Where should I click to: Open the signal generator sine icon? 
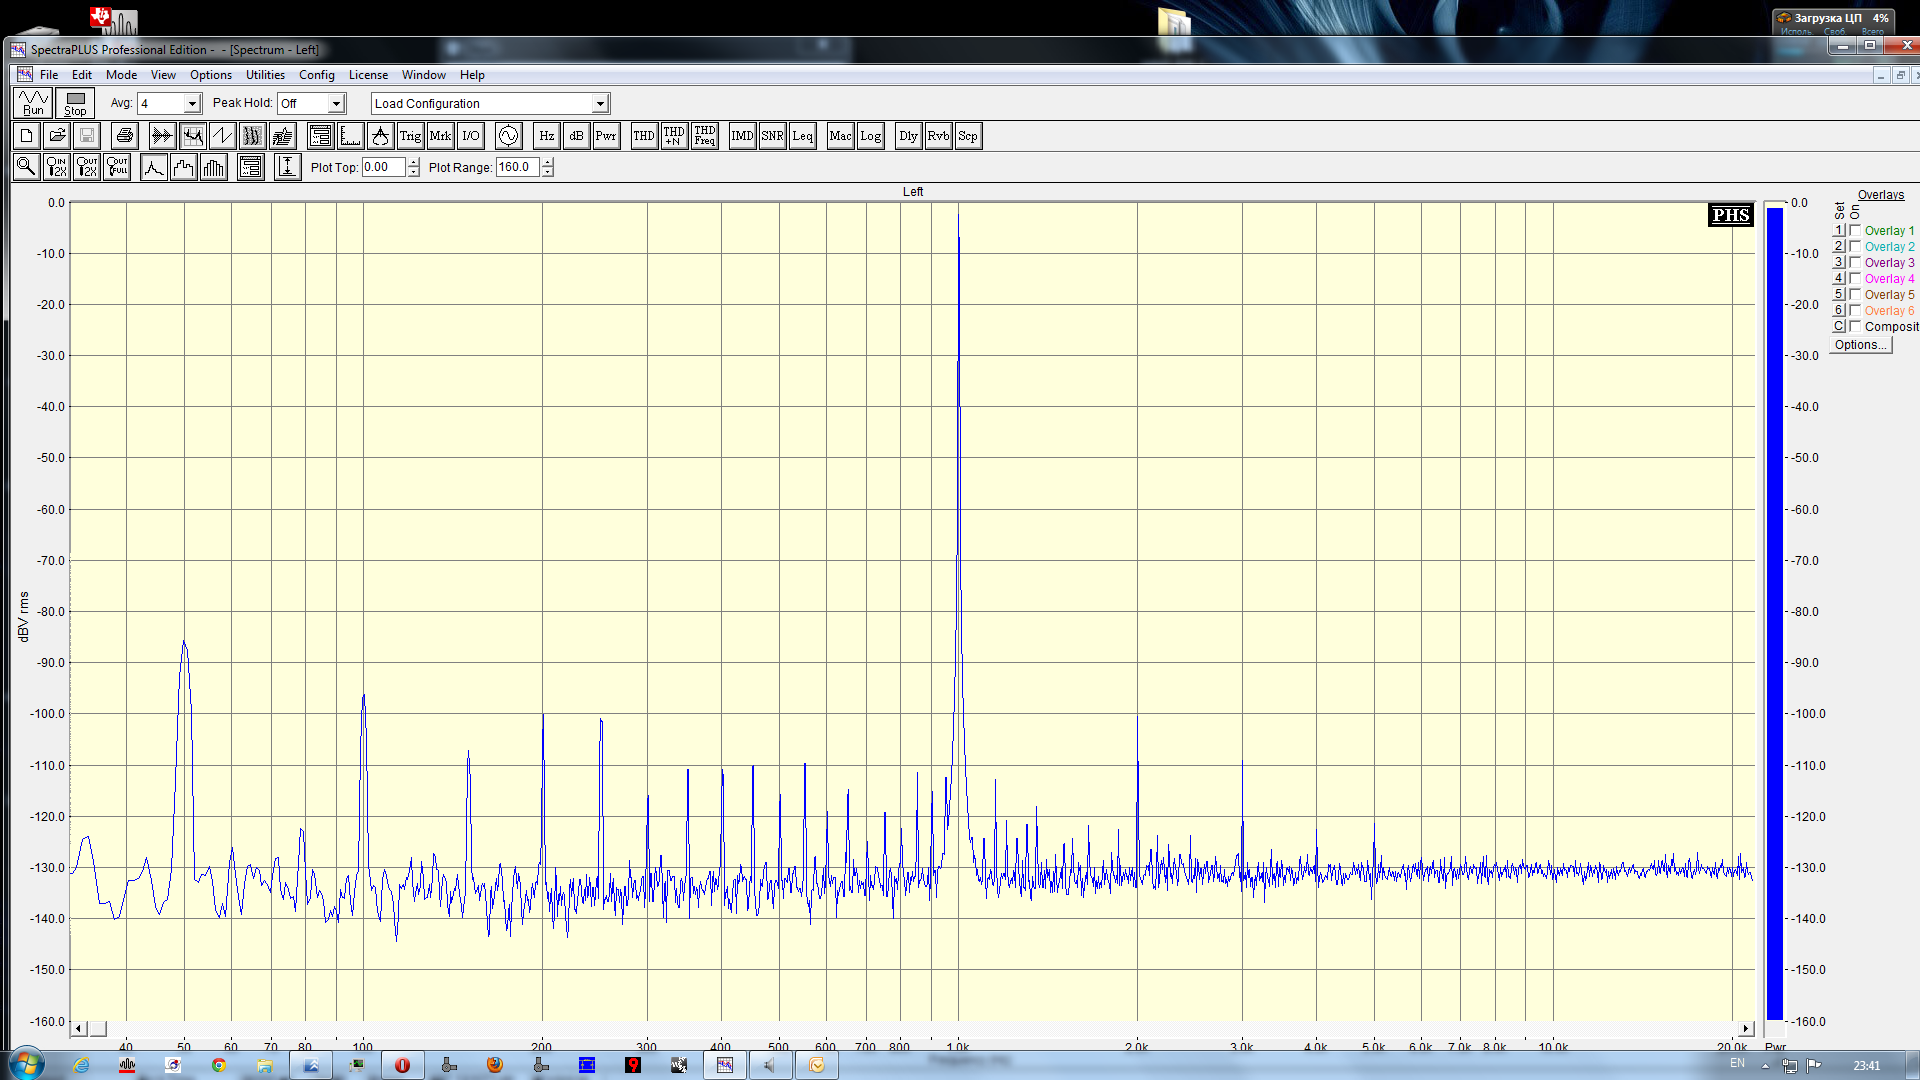[509, 136]
